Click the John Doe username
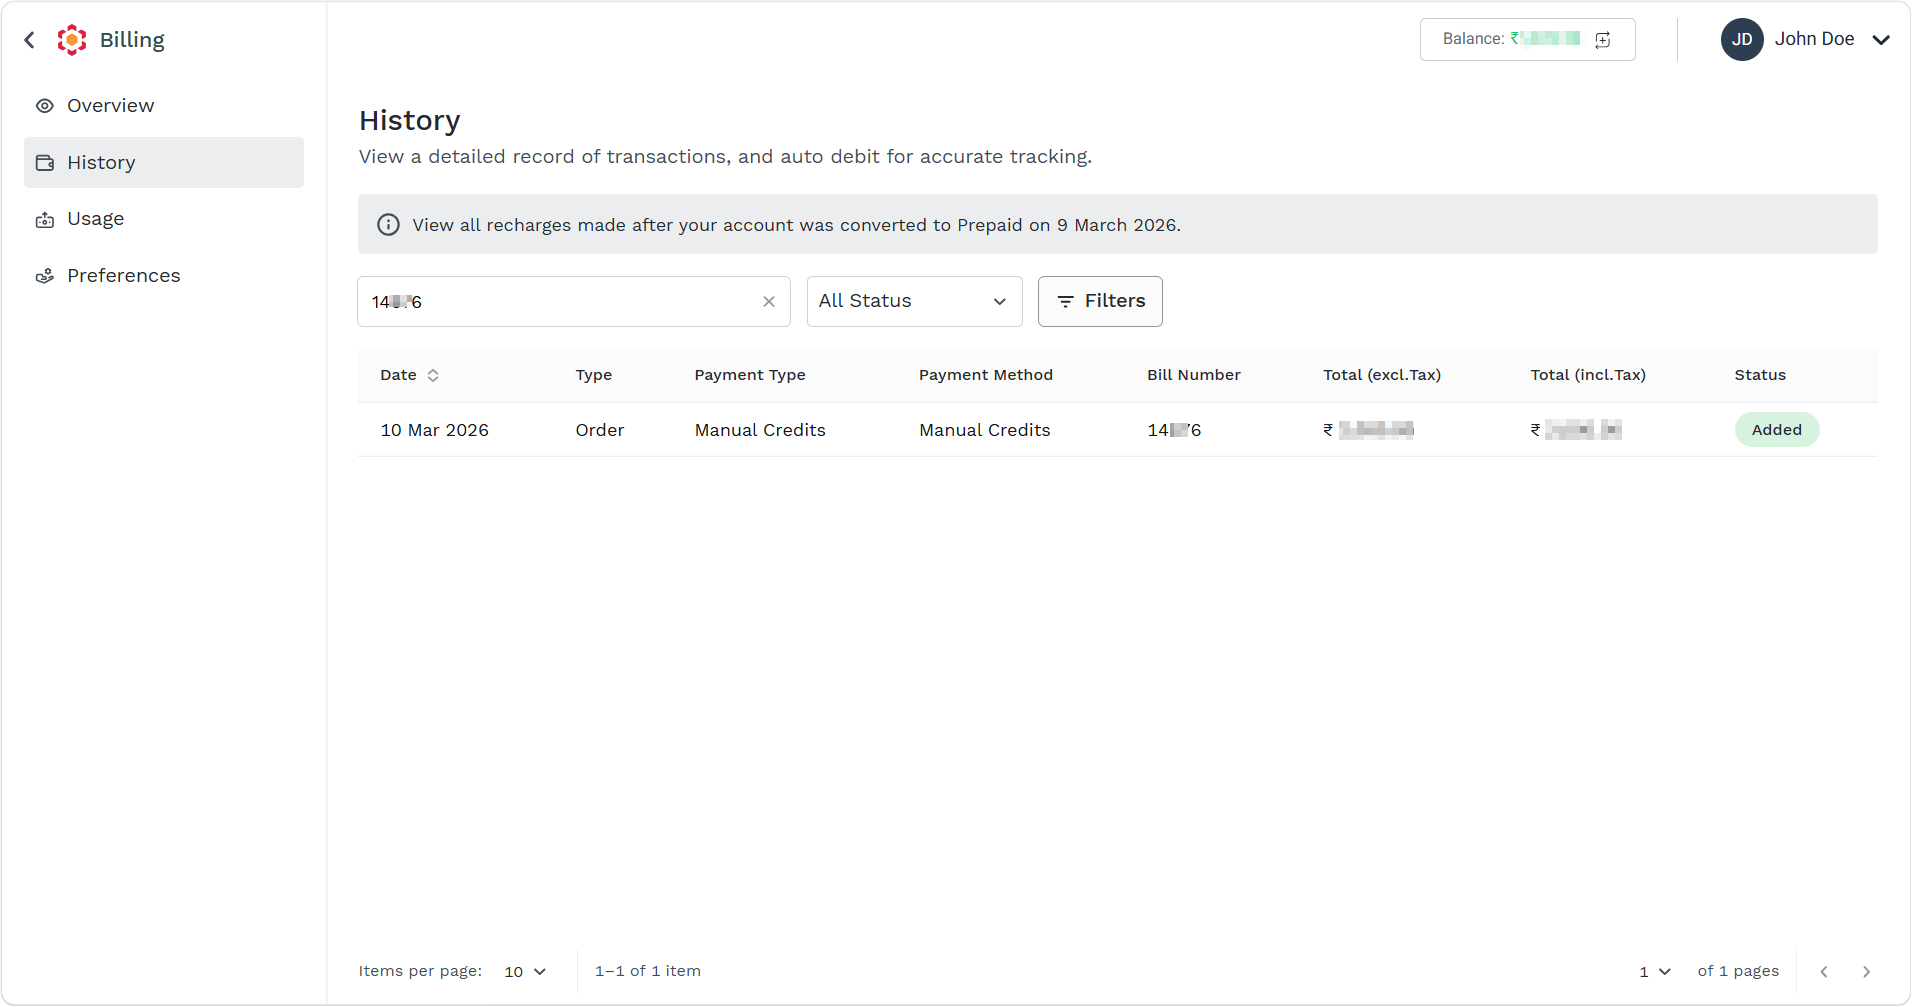 (1814, 39)
